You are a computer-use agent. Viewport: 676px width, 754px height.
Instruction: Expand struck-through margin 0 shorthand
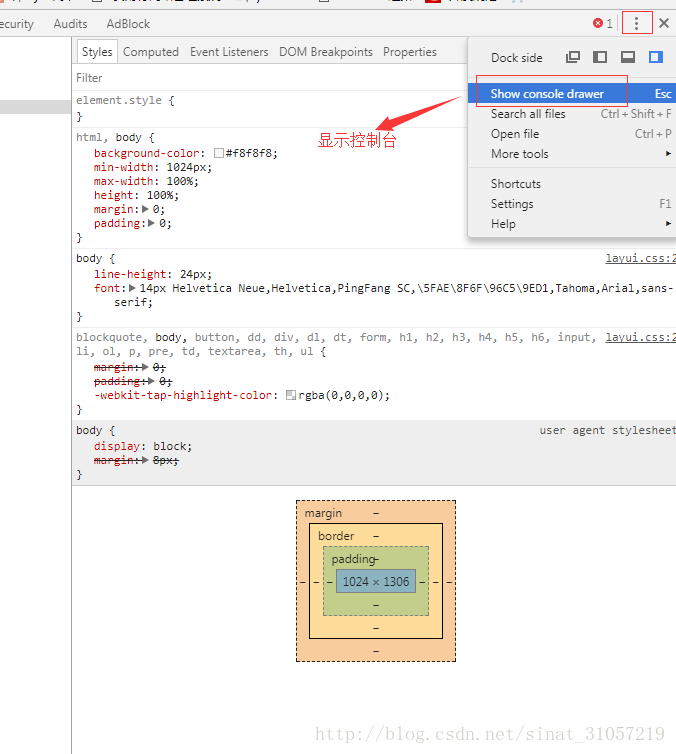pos(145,367)
